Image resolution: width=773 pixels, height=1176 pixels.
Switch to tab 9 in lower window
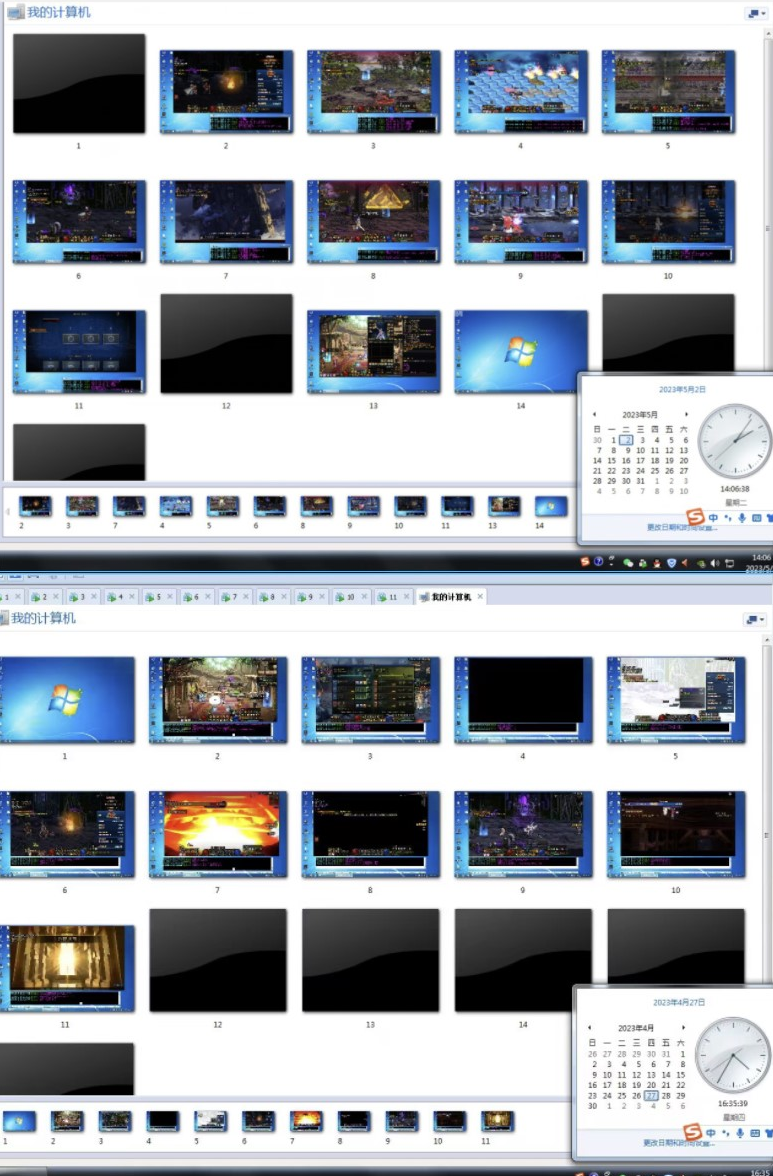point(310,597)
